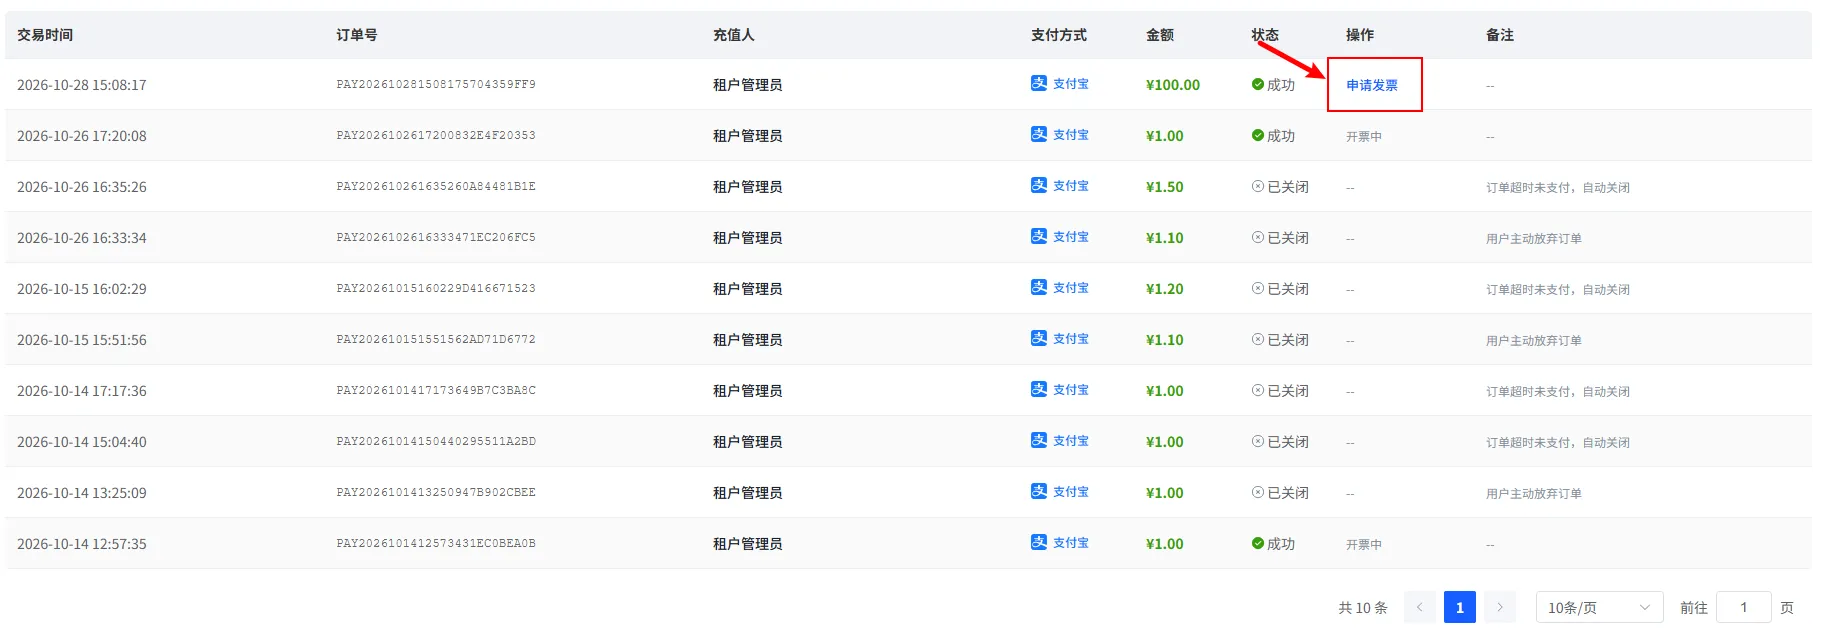Click the 开票中 label for 2026-10-14 12:57:35
This screenshot has height=643, width=1825.
[1364, 545]
